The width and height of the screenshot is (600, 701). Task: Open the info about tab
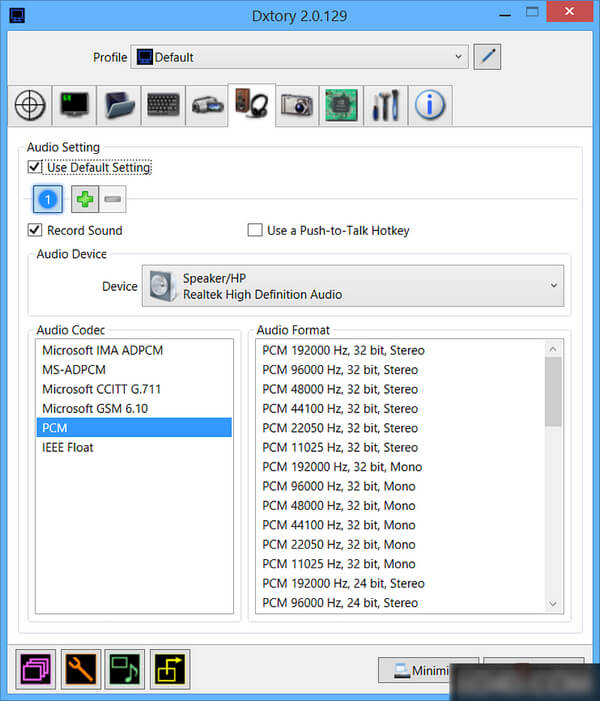click(430, 105)
